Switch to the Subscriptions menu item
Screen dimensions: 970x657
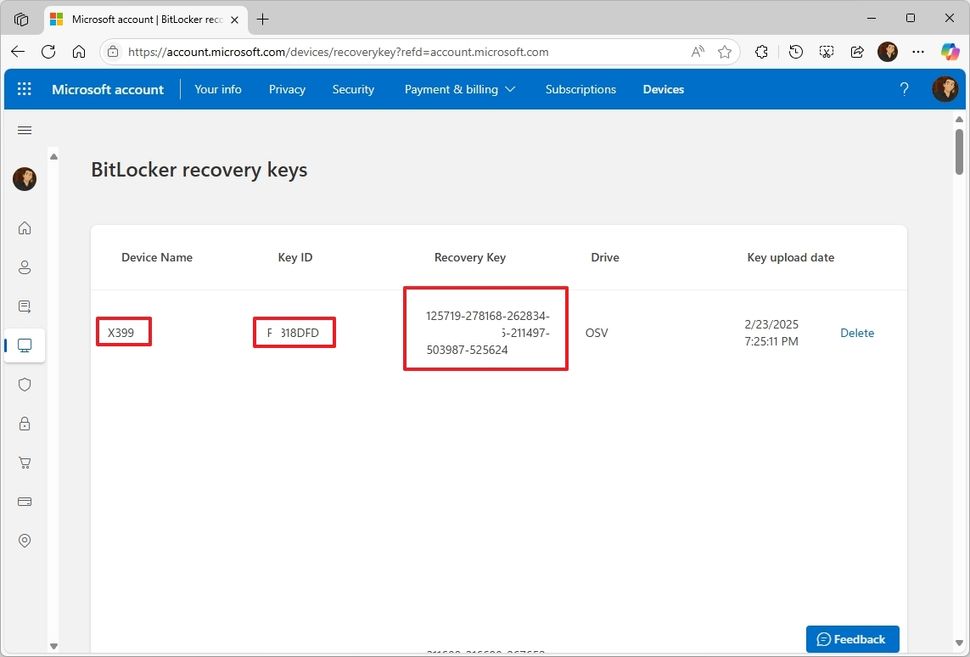[580, 89]
